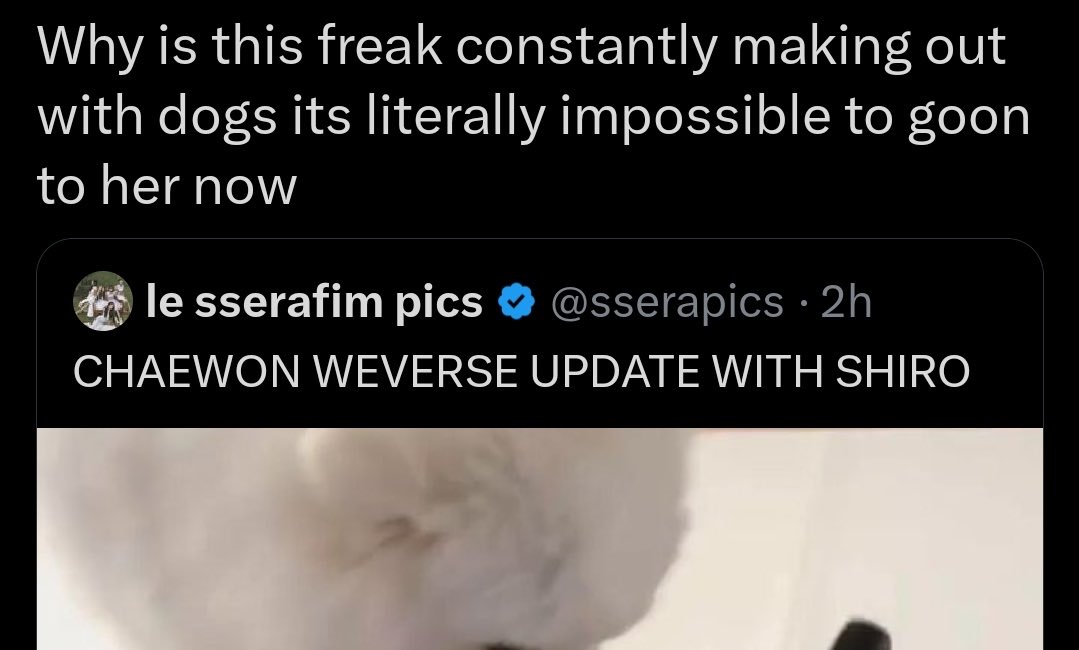Screen dimensions: 1079x650
Task: Click the first line 'Why is this freak'
Action: [240, 47]
